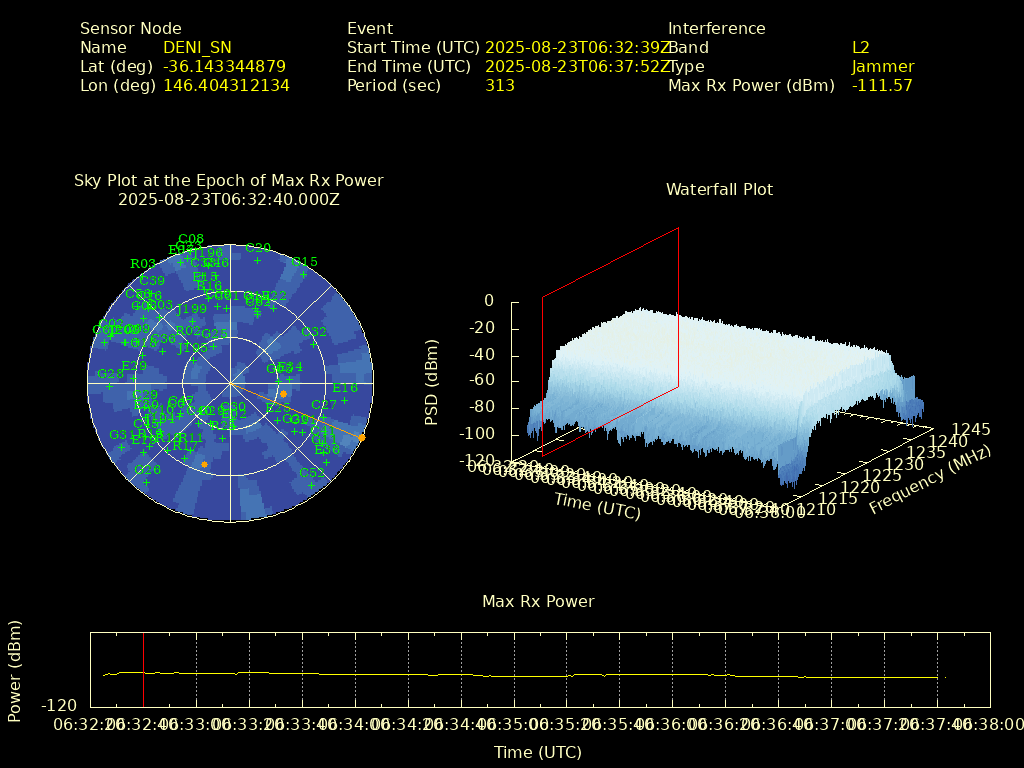The width and height of the screenshot is (1024, 768).
Task: Click the Waterfall Plot title
Action: (719, 189)
